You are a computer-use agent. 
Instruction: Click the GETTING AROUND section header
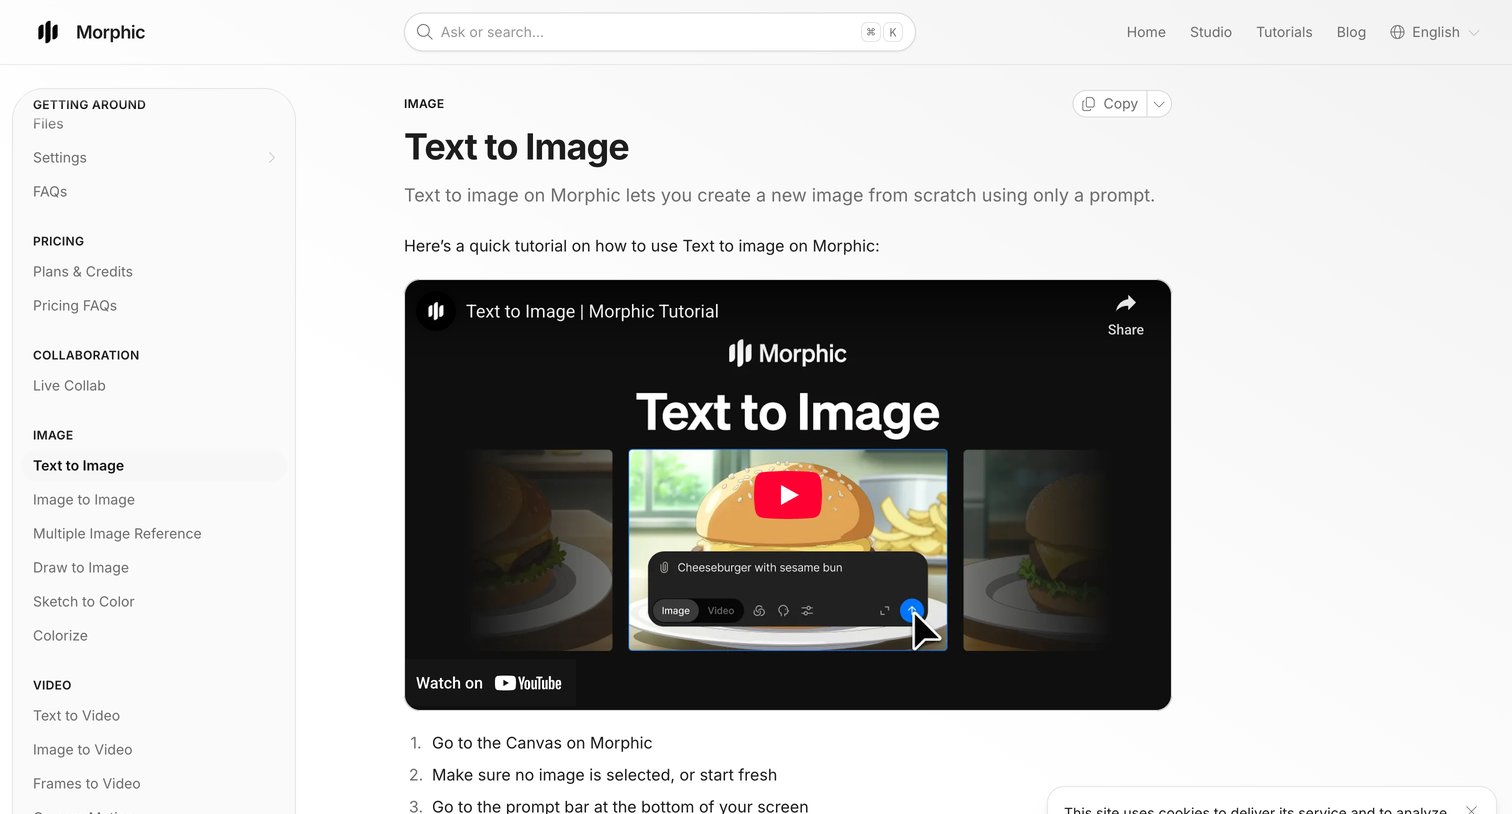pos(89,105)
